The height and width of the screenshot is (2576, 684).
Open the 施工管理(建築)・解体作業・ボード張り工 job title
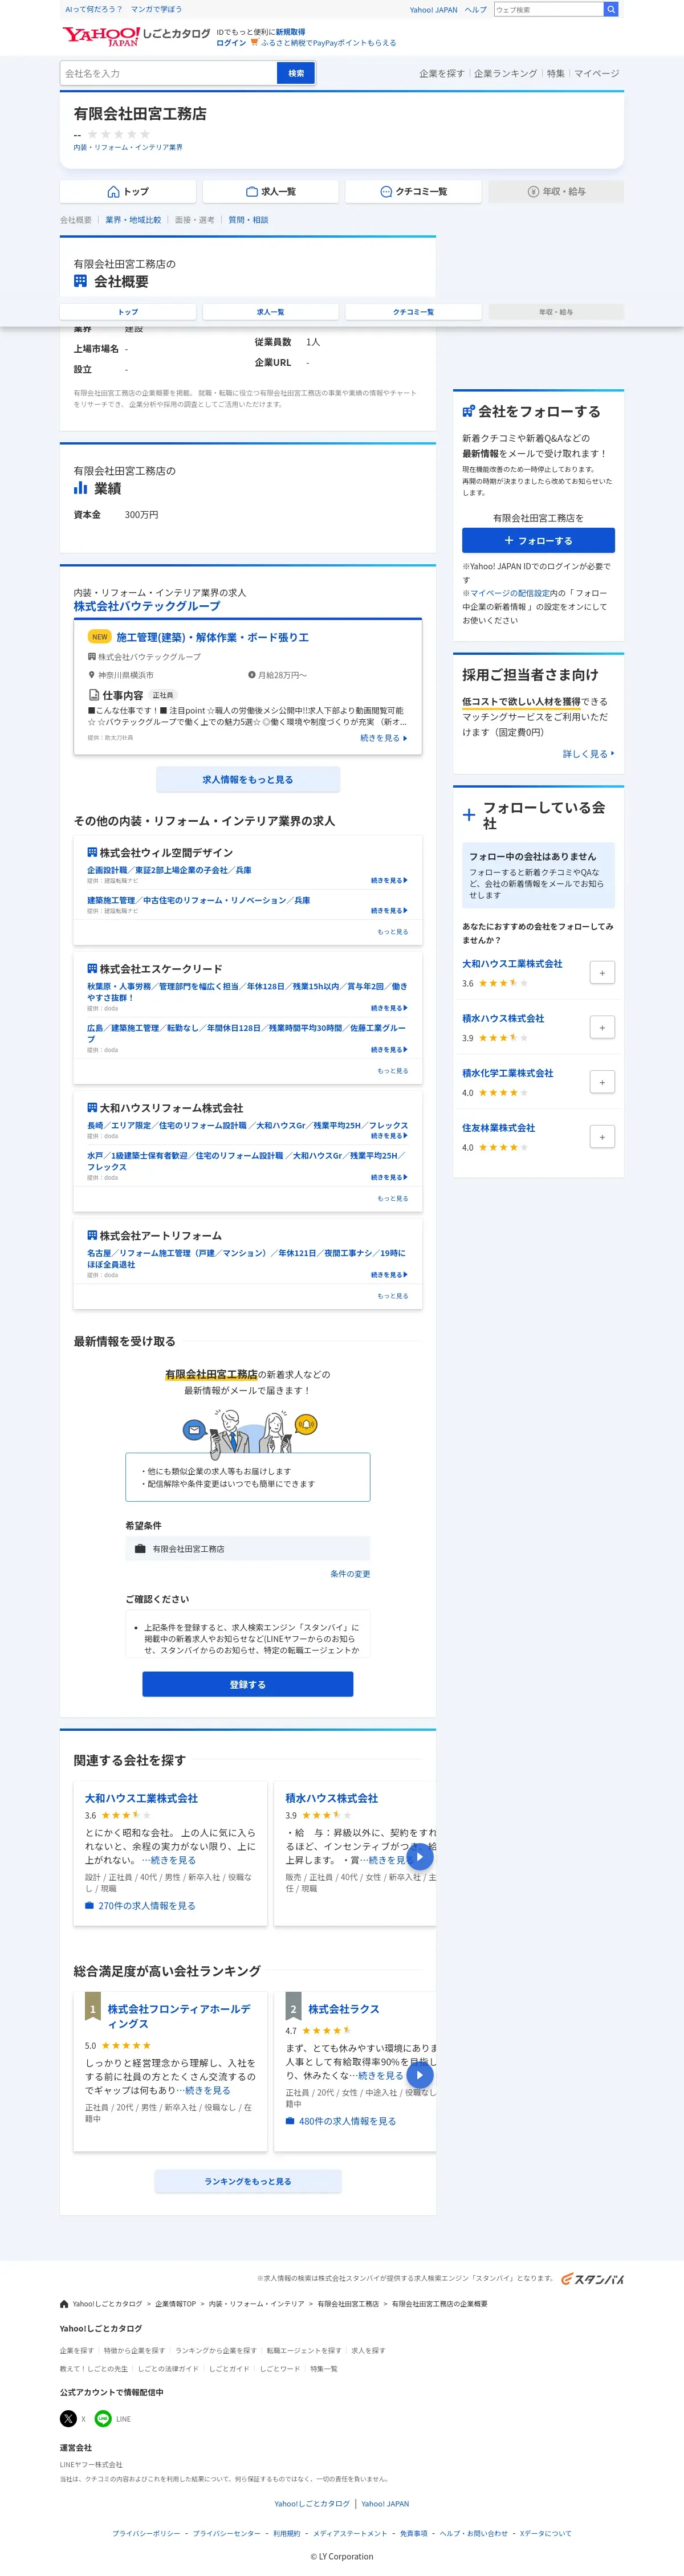pos(213,638)
